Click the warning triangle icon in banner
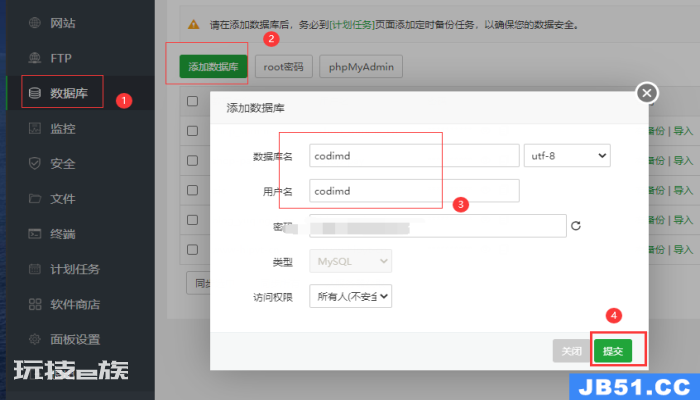 193,25
